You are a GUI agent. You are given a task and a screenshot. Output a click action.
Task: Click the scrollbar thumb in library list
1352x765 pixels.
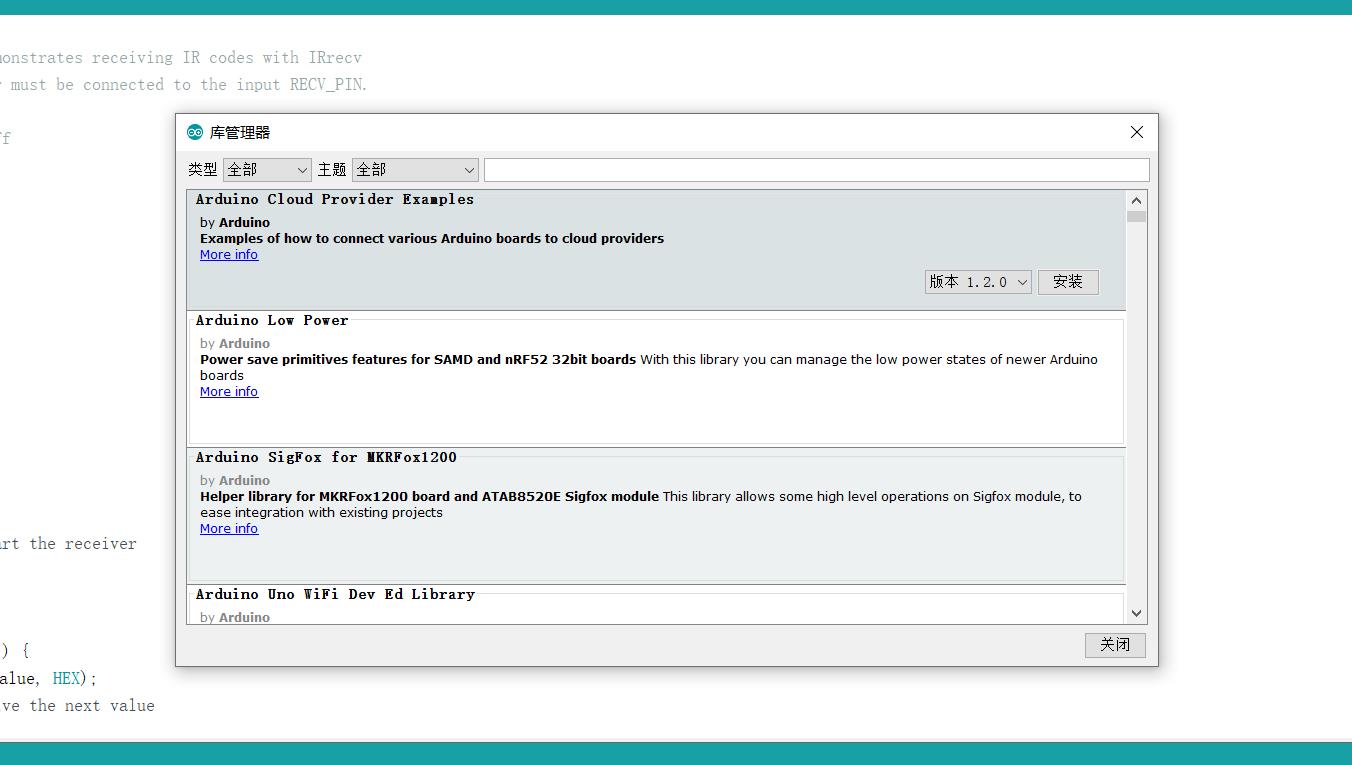click(x=1136, y=216)
